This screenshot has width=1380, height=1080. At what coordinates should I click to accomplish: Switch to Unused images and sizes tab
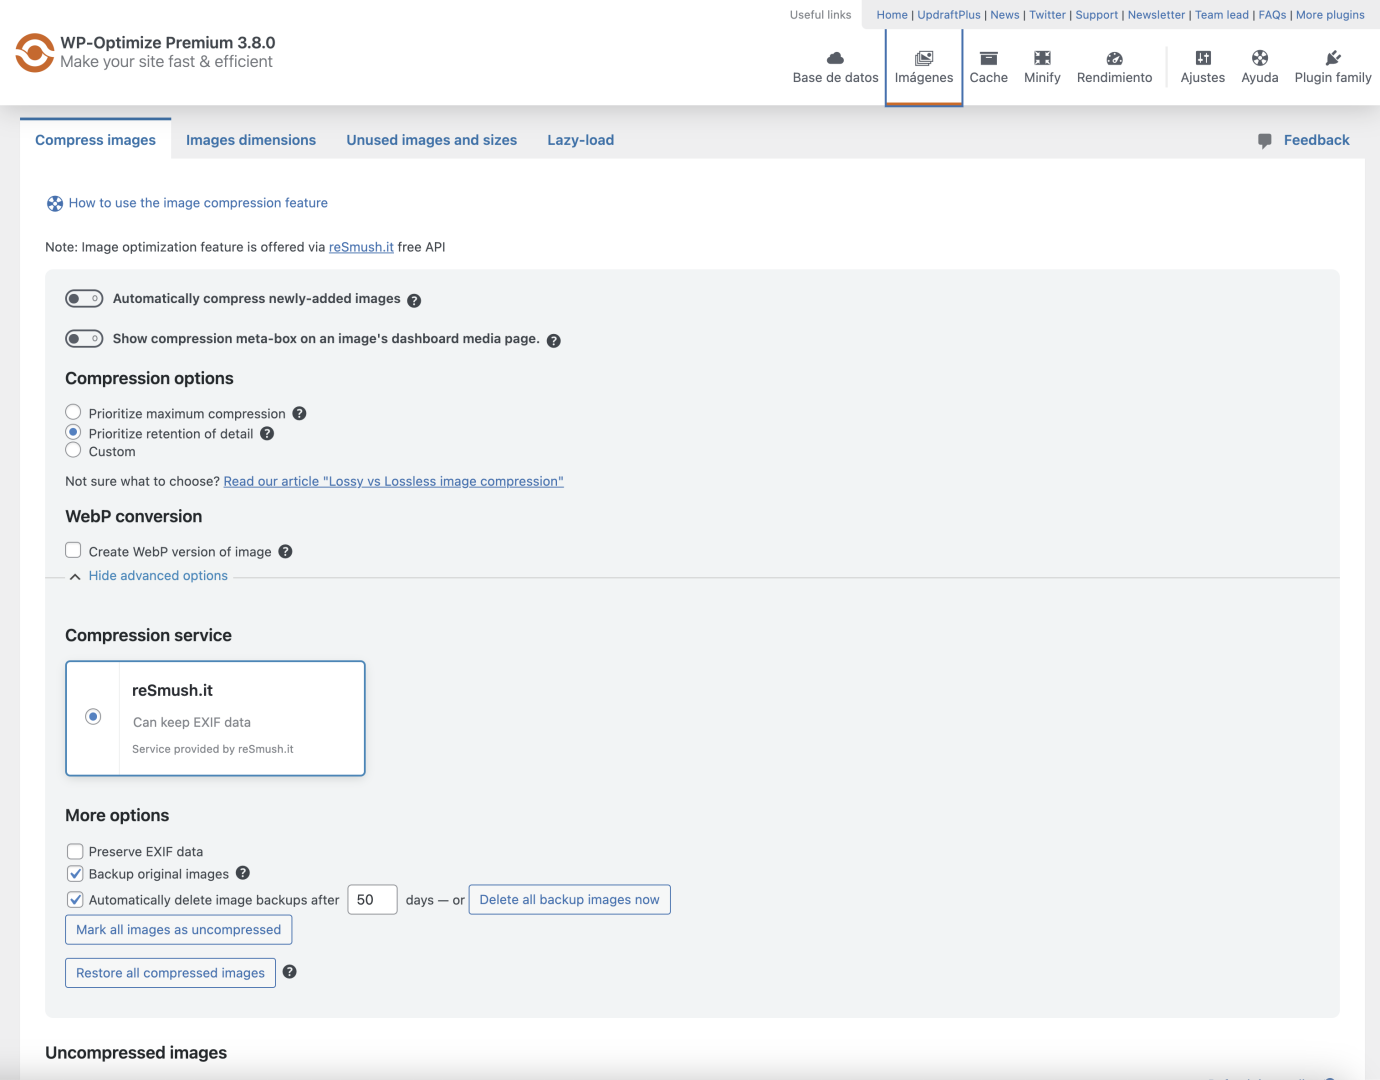[432, 140]
